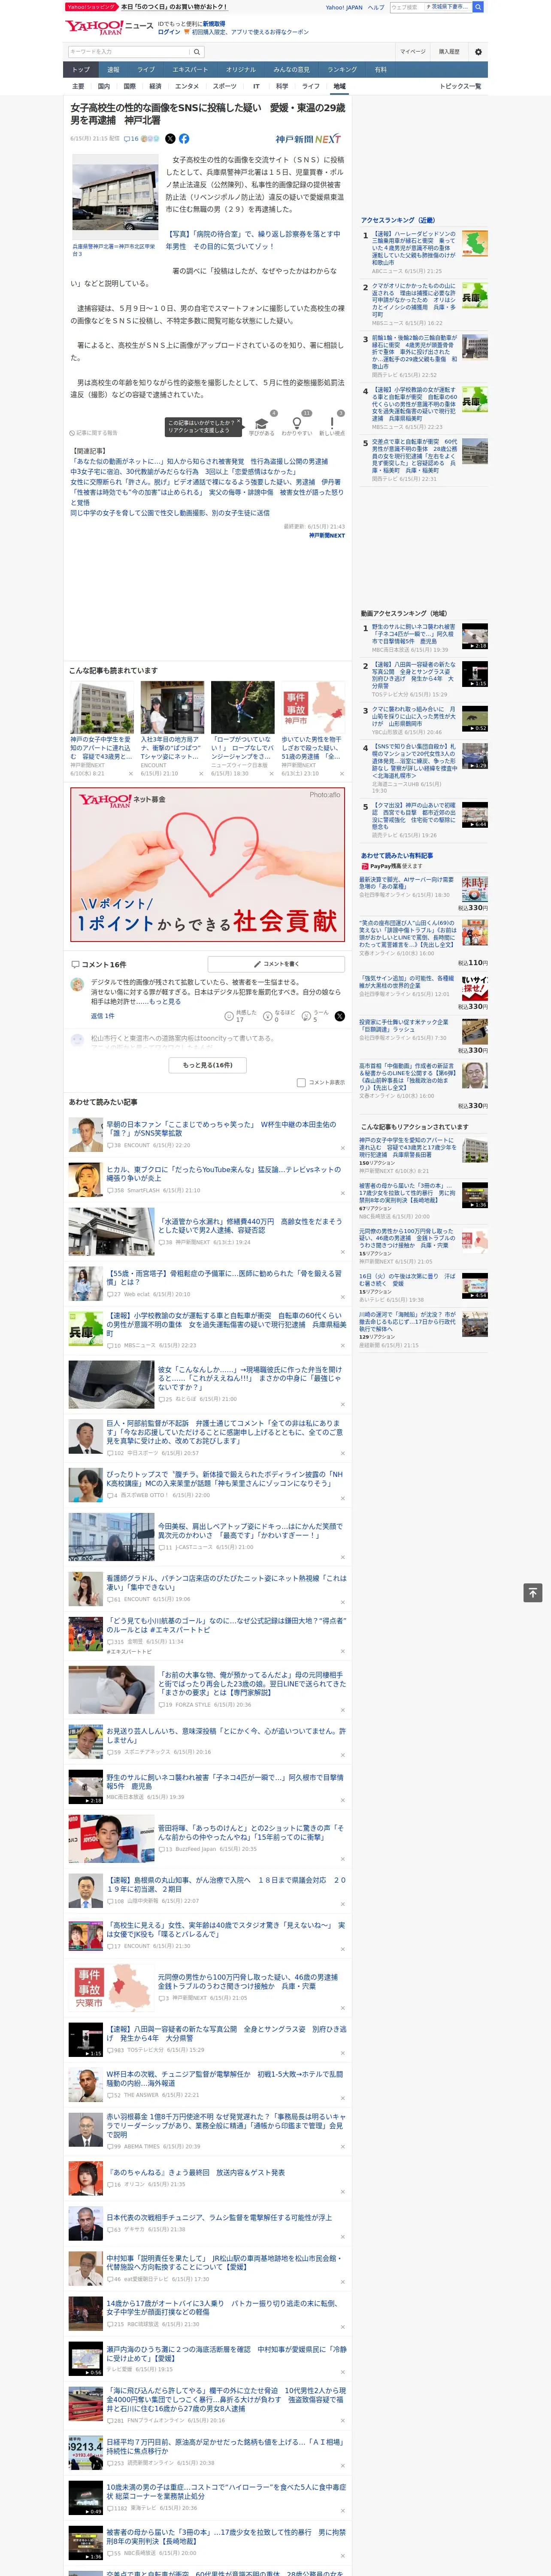Click the コメントを書く button

276,964
